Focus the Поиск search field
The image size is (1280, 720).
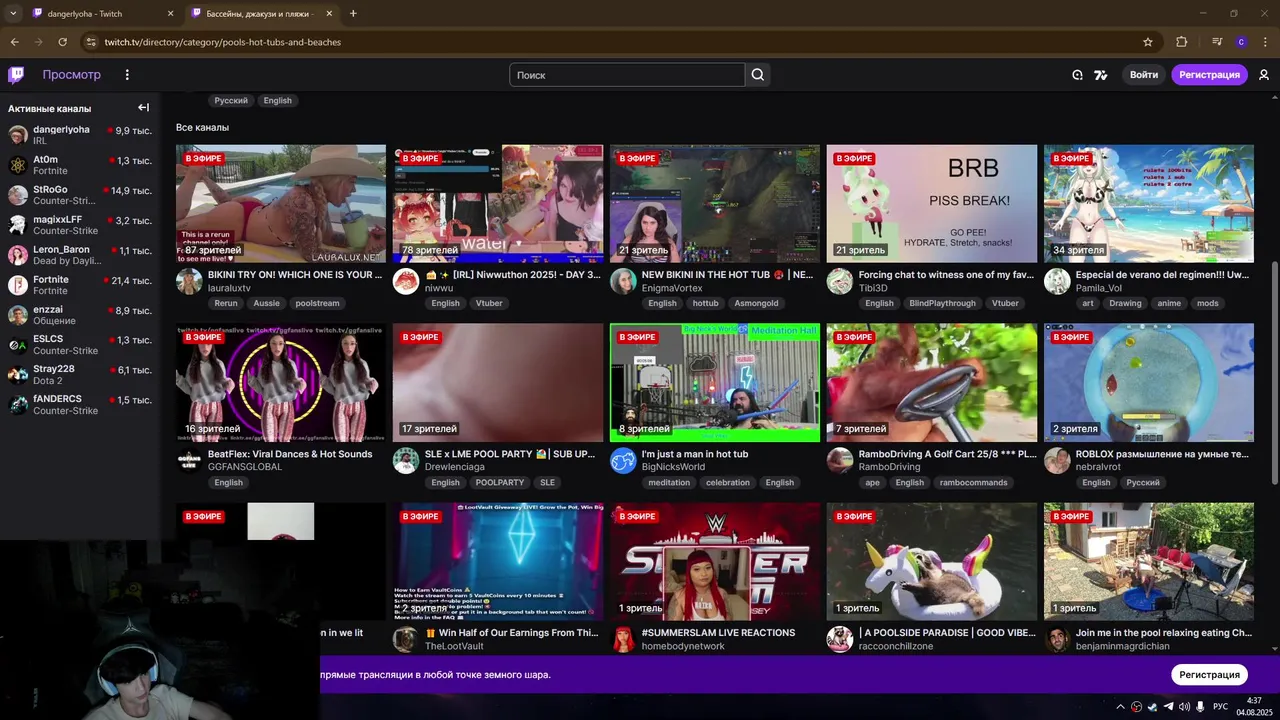click(x=627, y=75)
